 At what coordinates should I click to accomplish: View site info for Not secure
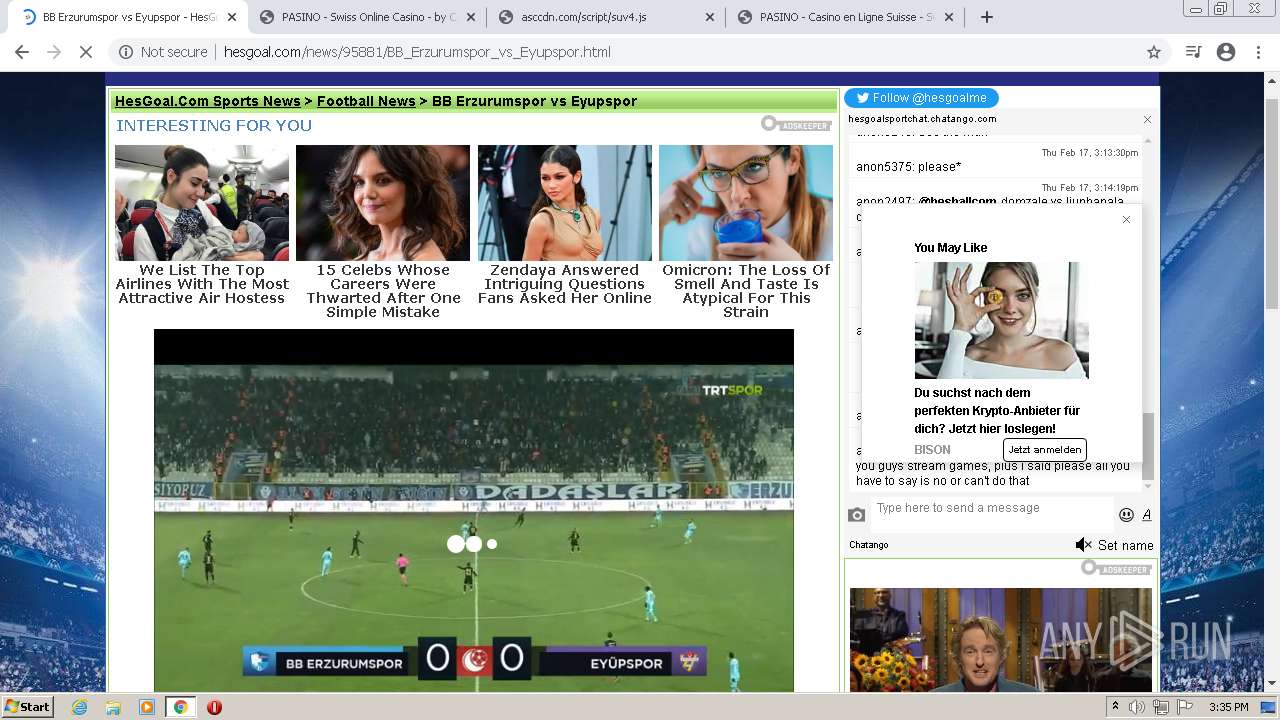click(x=164, y=52)
